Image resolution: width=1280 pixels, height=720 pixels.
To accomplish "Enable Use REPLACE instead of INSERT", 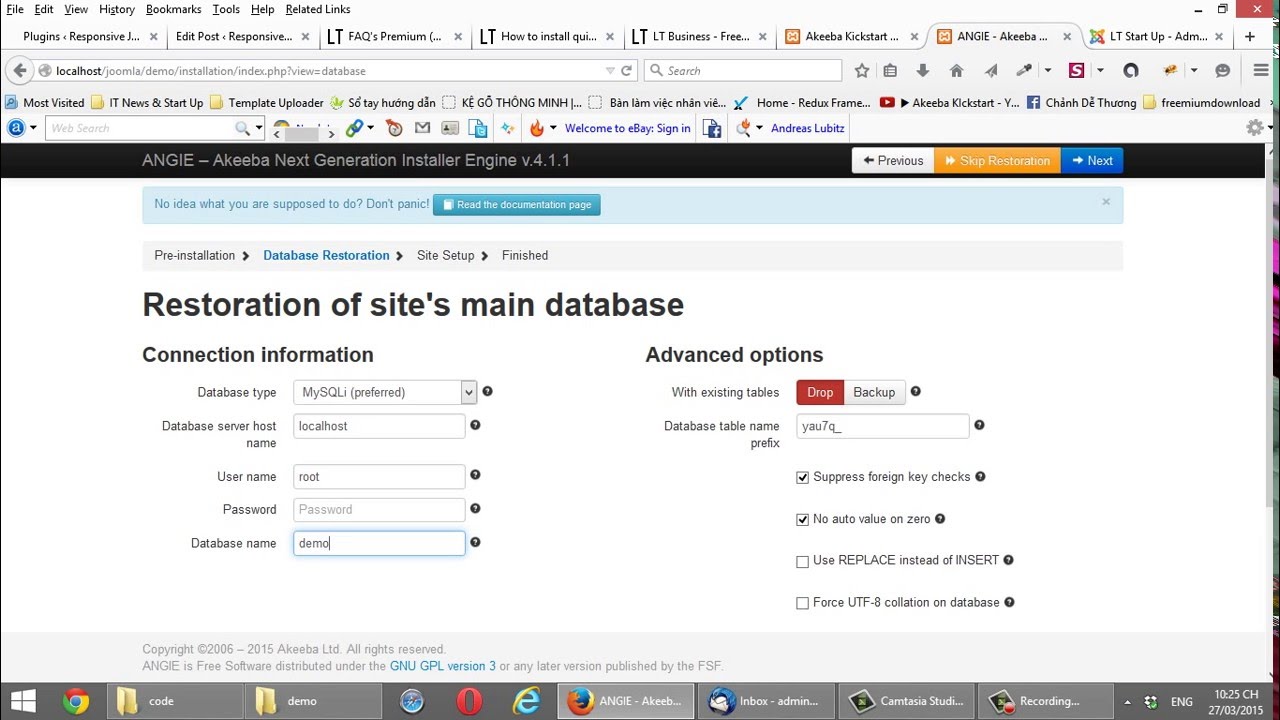I will 802,561.
